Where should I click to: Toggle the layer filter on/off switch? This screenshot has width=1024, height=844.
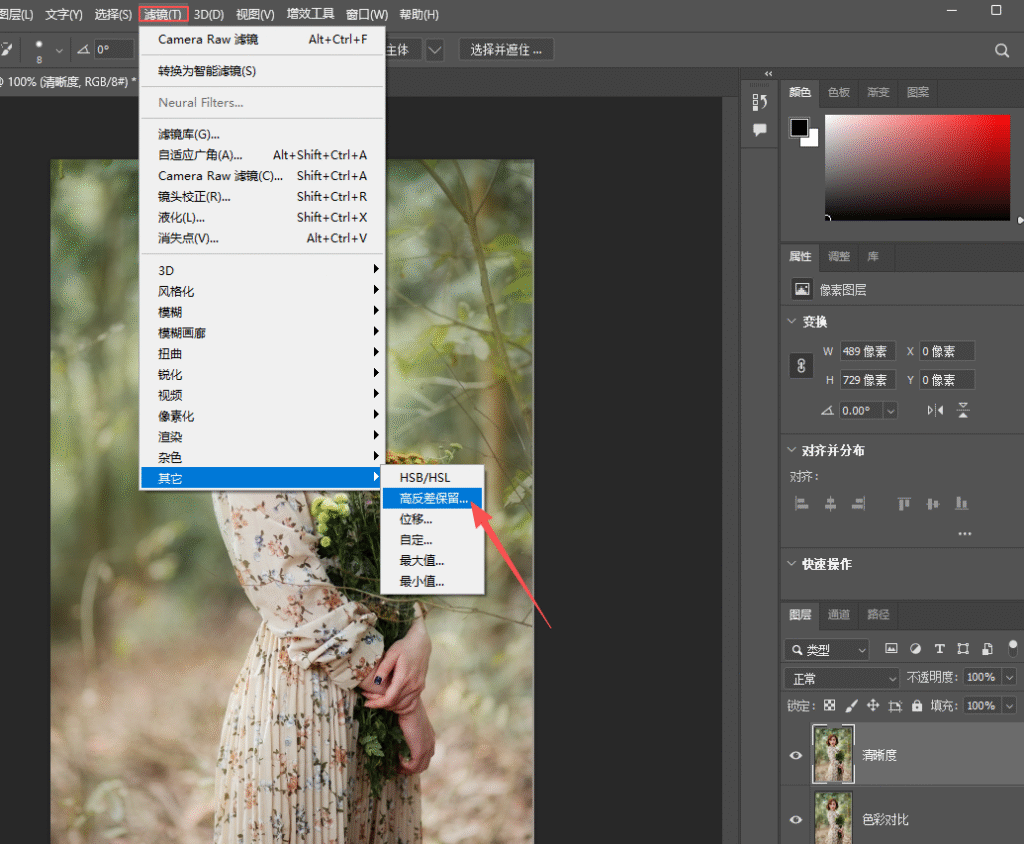point(1013,647)
